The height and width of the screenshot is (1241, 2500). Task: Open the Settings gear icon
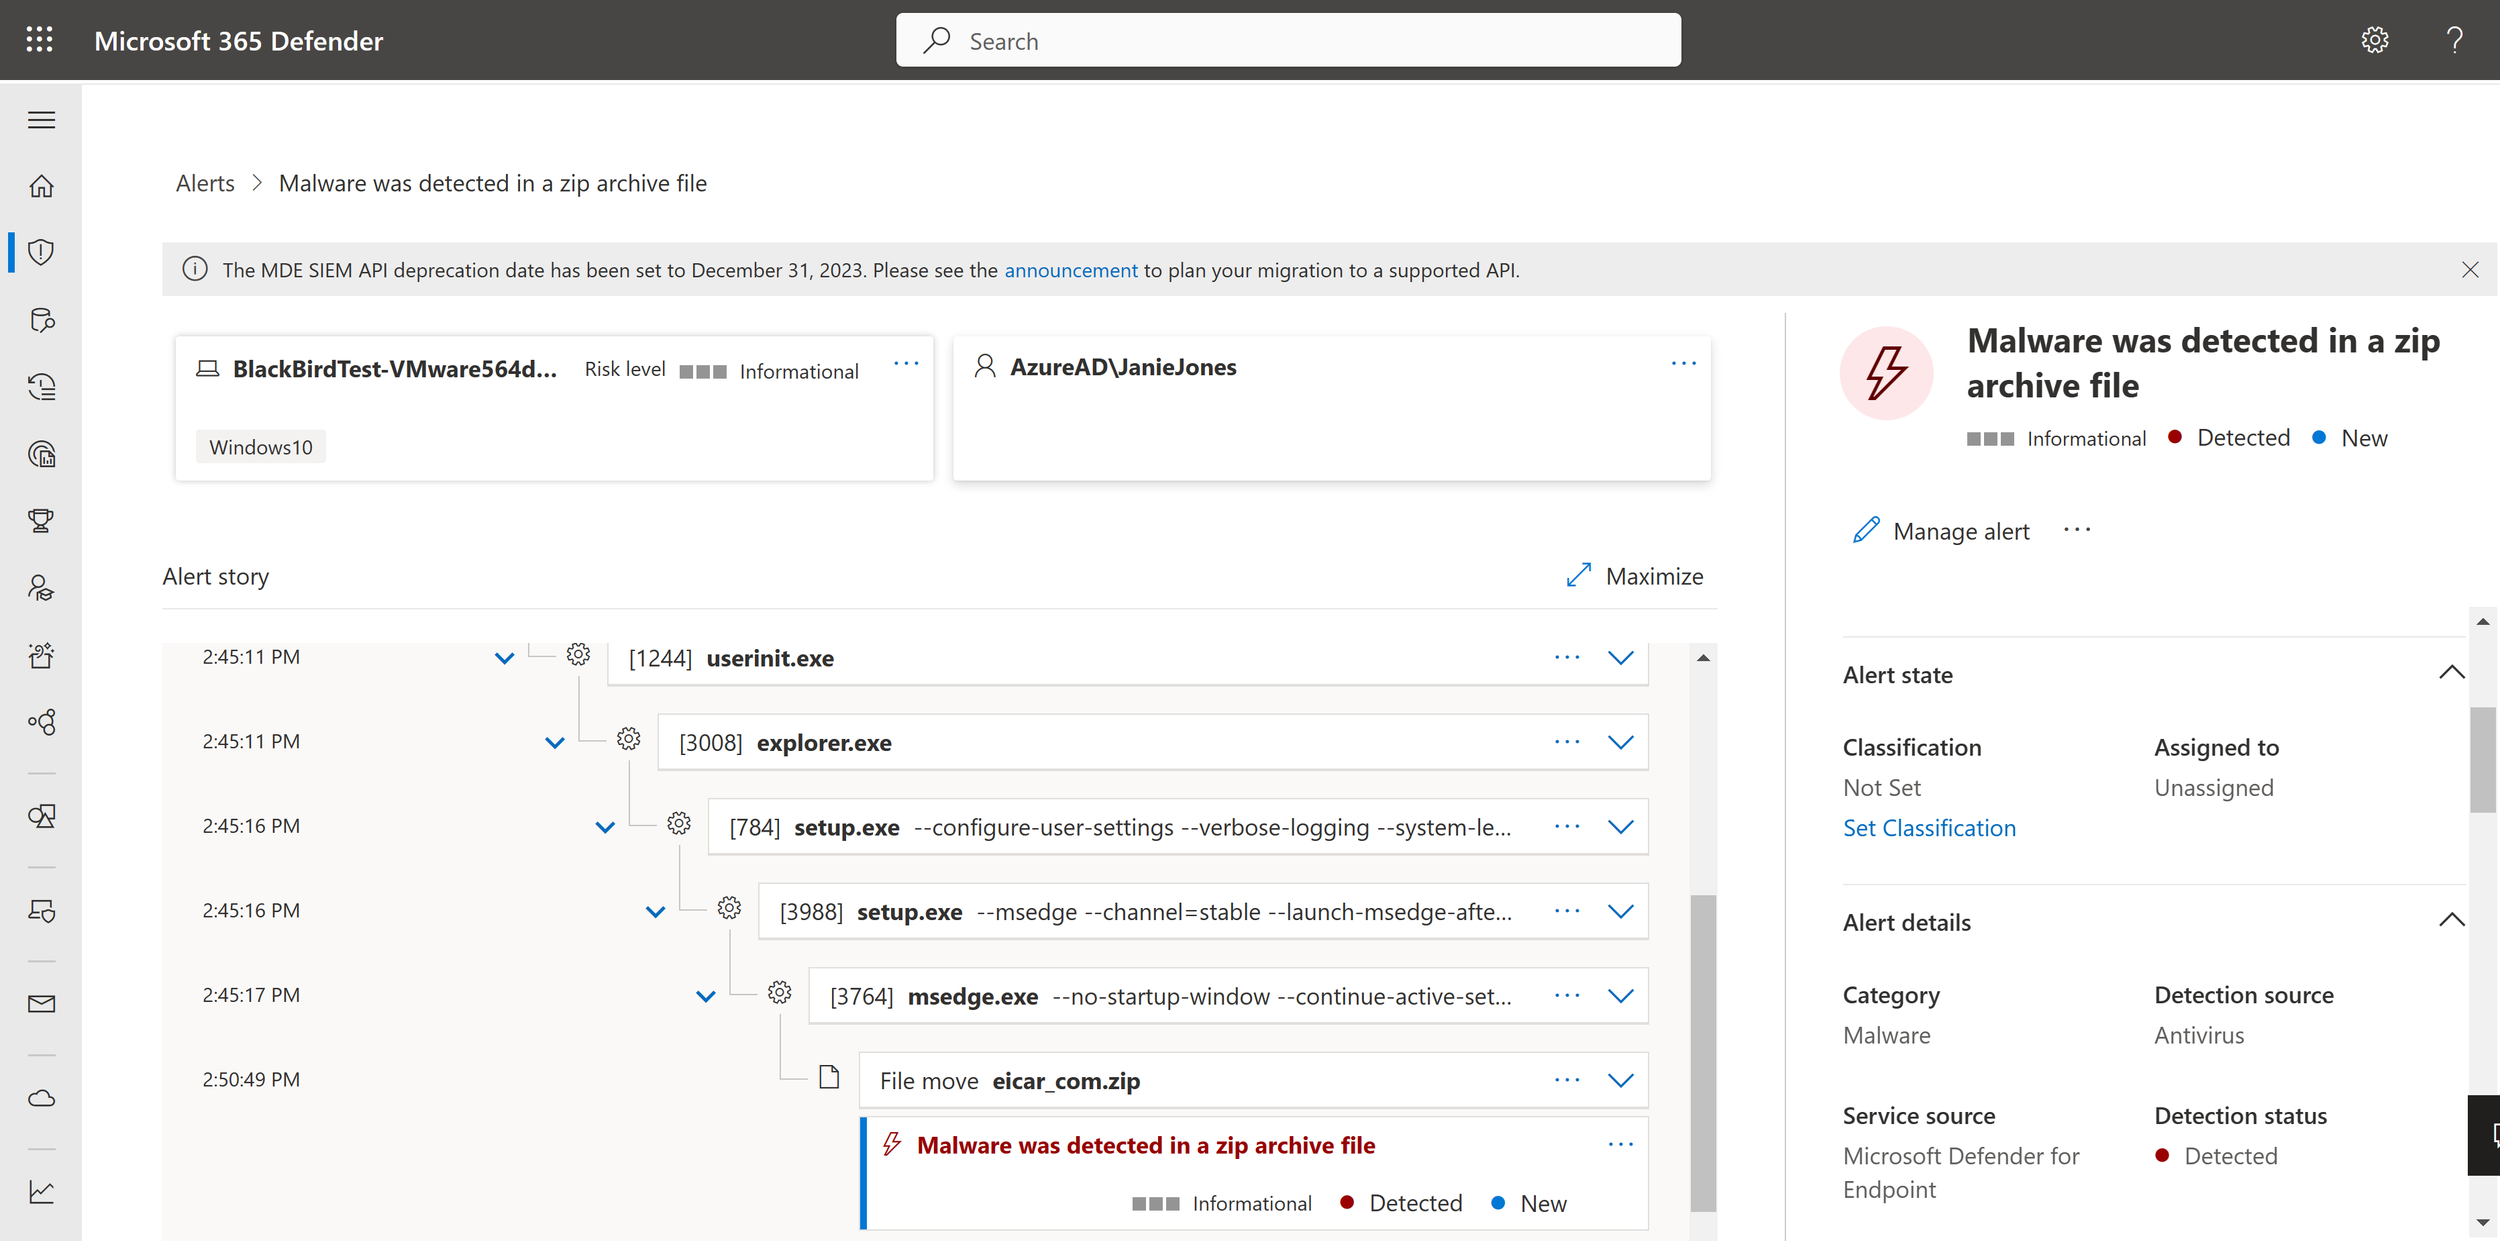[2375, 40]
